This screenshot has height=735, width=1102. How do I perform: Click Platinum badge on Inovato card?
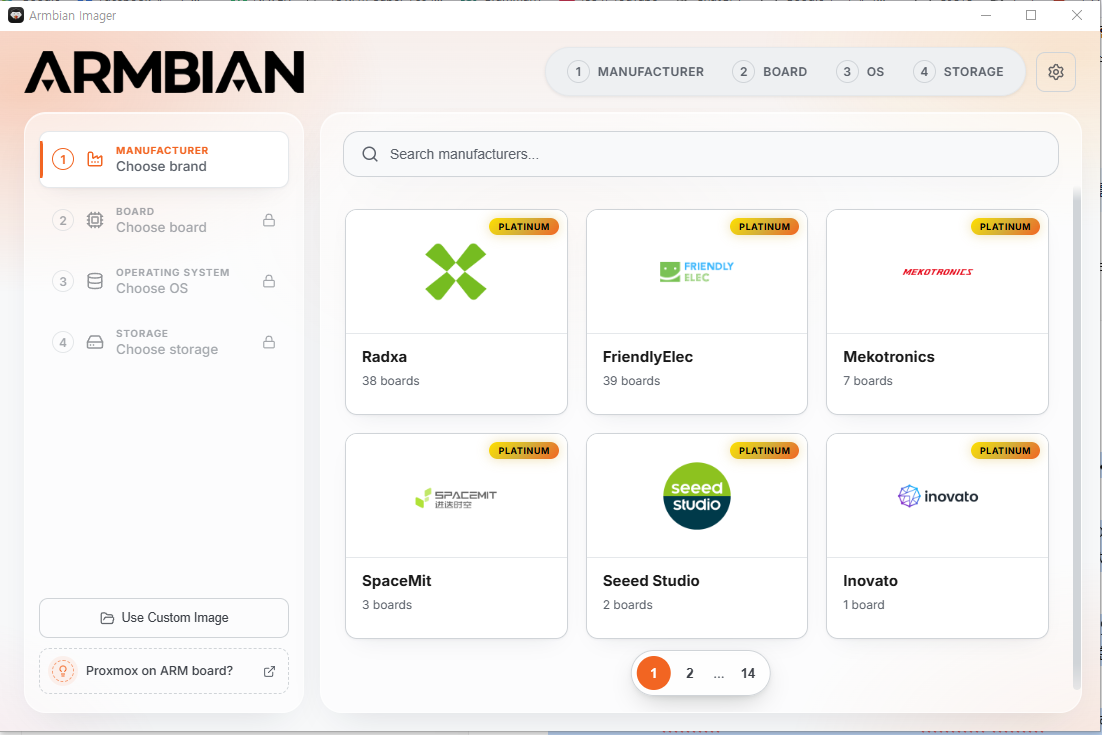[x=1005, y=451]
